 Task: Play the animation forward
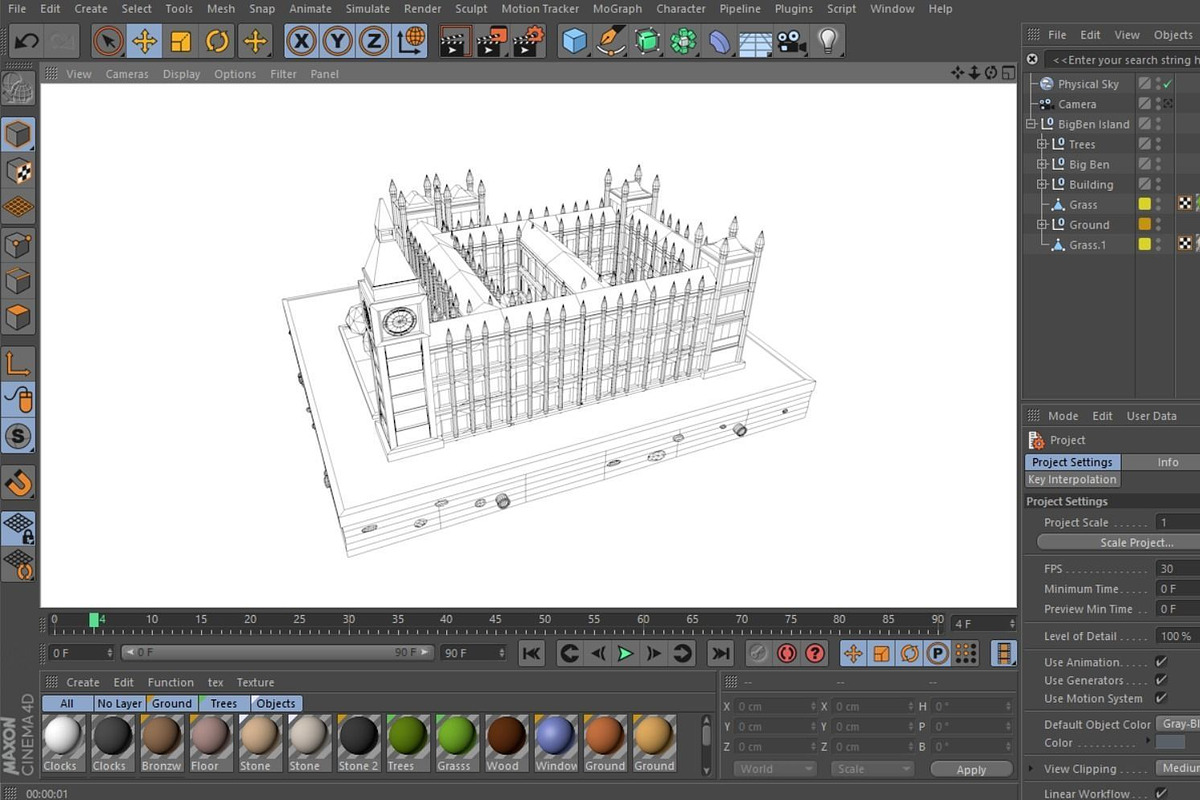[x=625, y=653]
